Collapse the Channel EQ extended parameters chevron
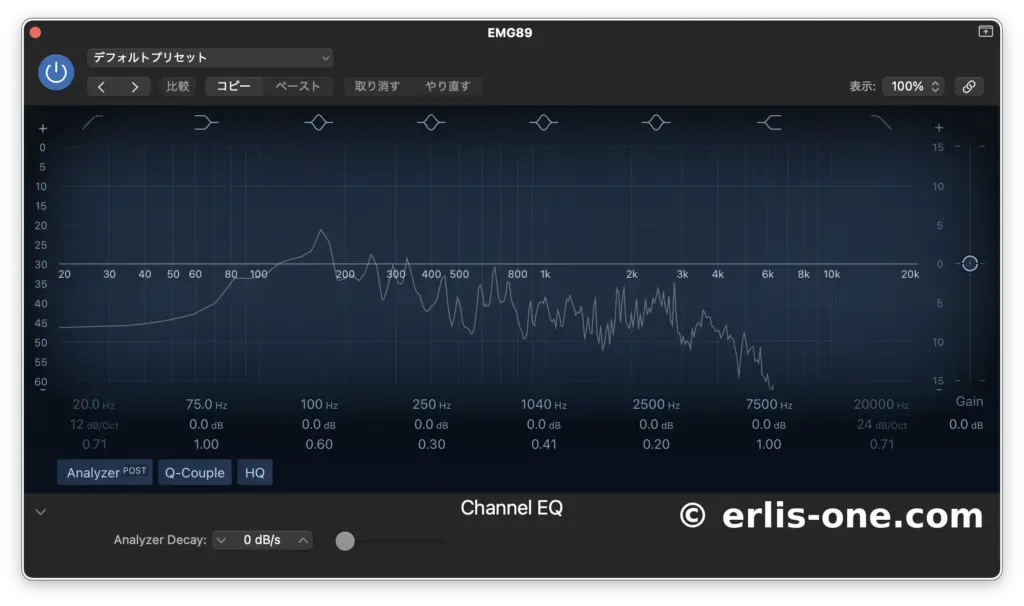This screenshot has width=1024, height=606. 41,512
